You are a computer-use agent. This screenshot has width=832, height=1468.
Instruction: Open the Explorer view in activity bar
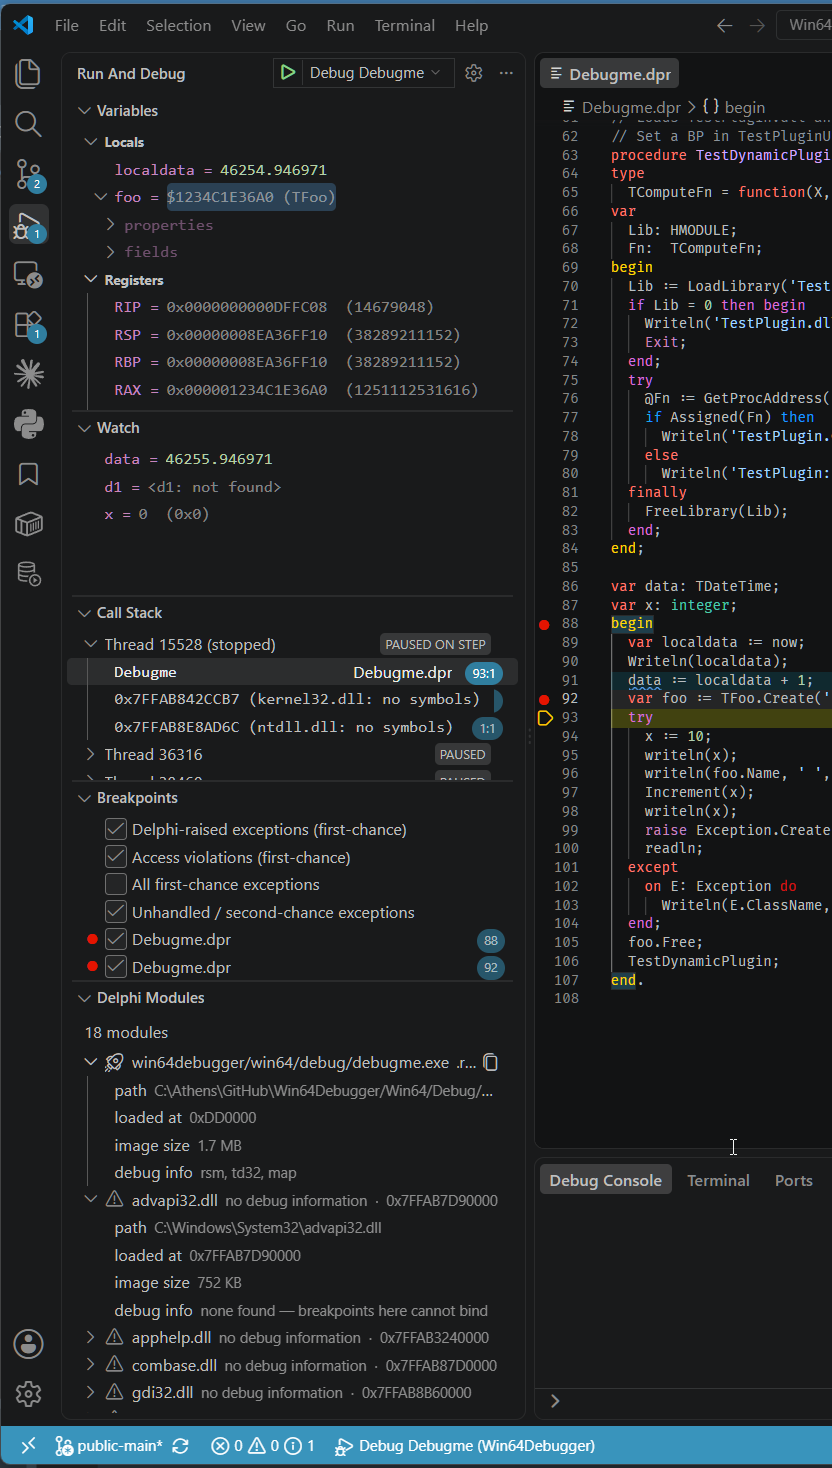(x=28, y=73)
